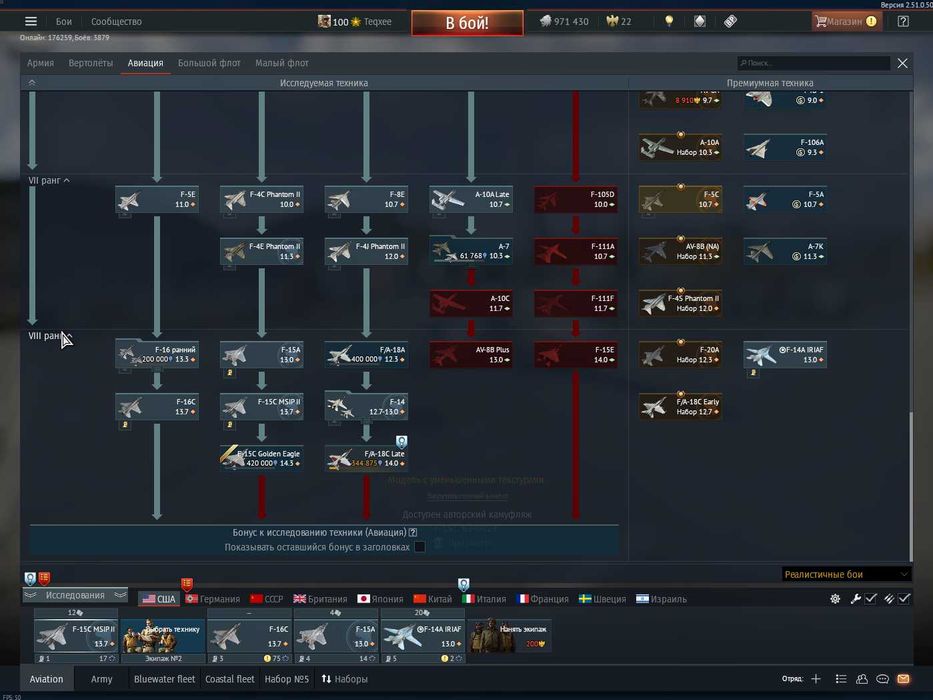Image resolution: width=933 pixels, height=700 pixels.
Task: Select the A-10A Late card
Action: (x=471, y=199)
